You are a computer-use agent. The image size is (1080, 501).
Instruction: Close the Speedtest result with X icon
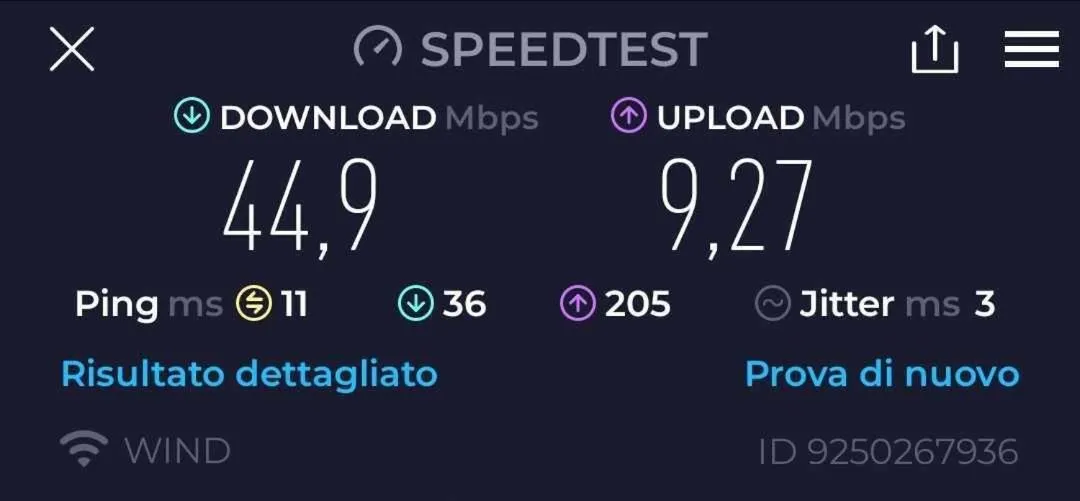click(x=72, y=49)
